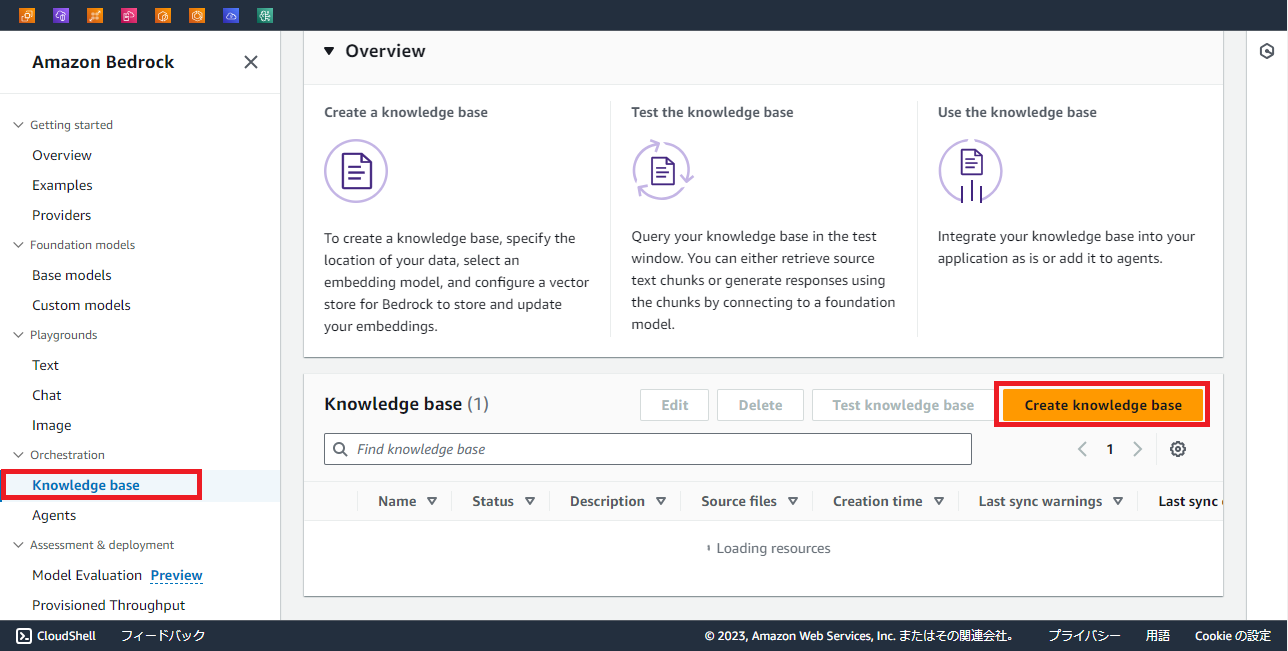Open Custom models in the sidebar

(81, 305)
